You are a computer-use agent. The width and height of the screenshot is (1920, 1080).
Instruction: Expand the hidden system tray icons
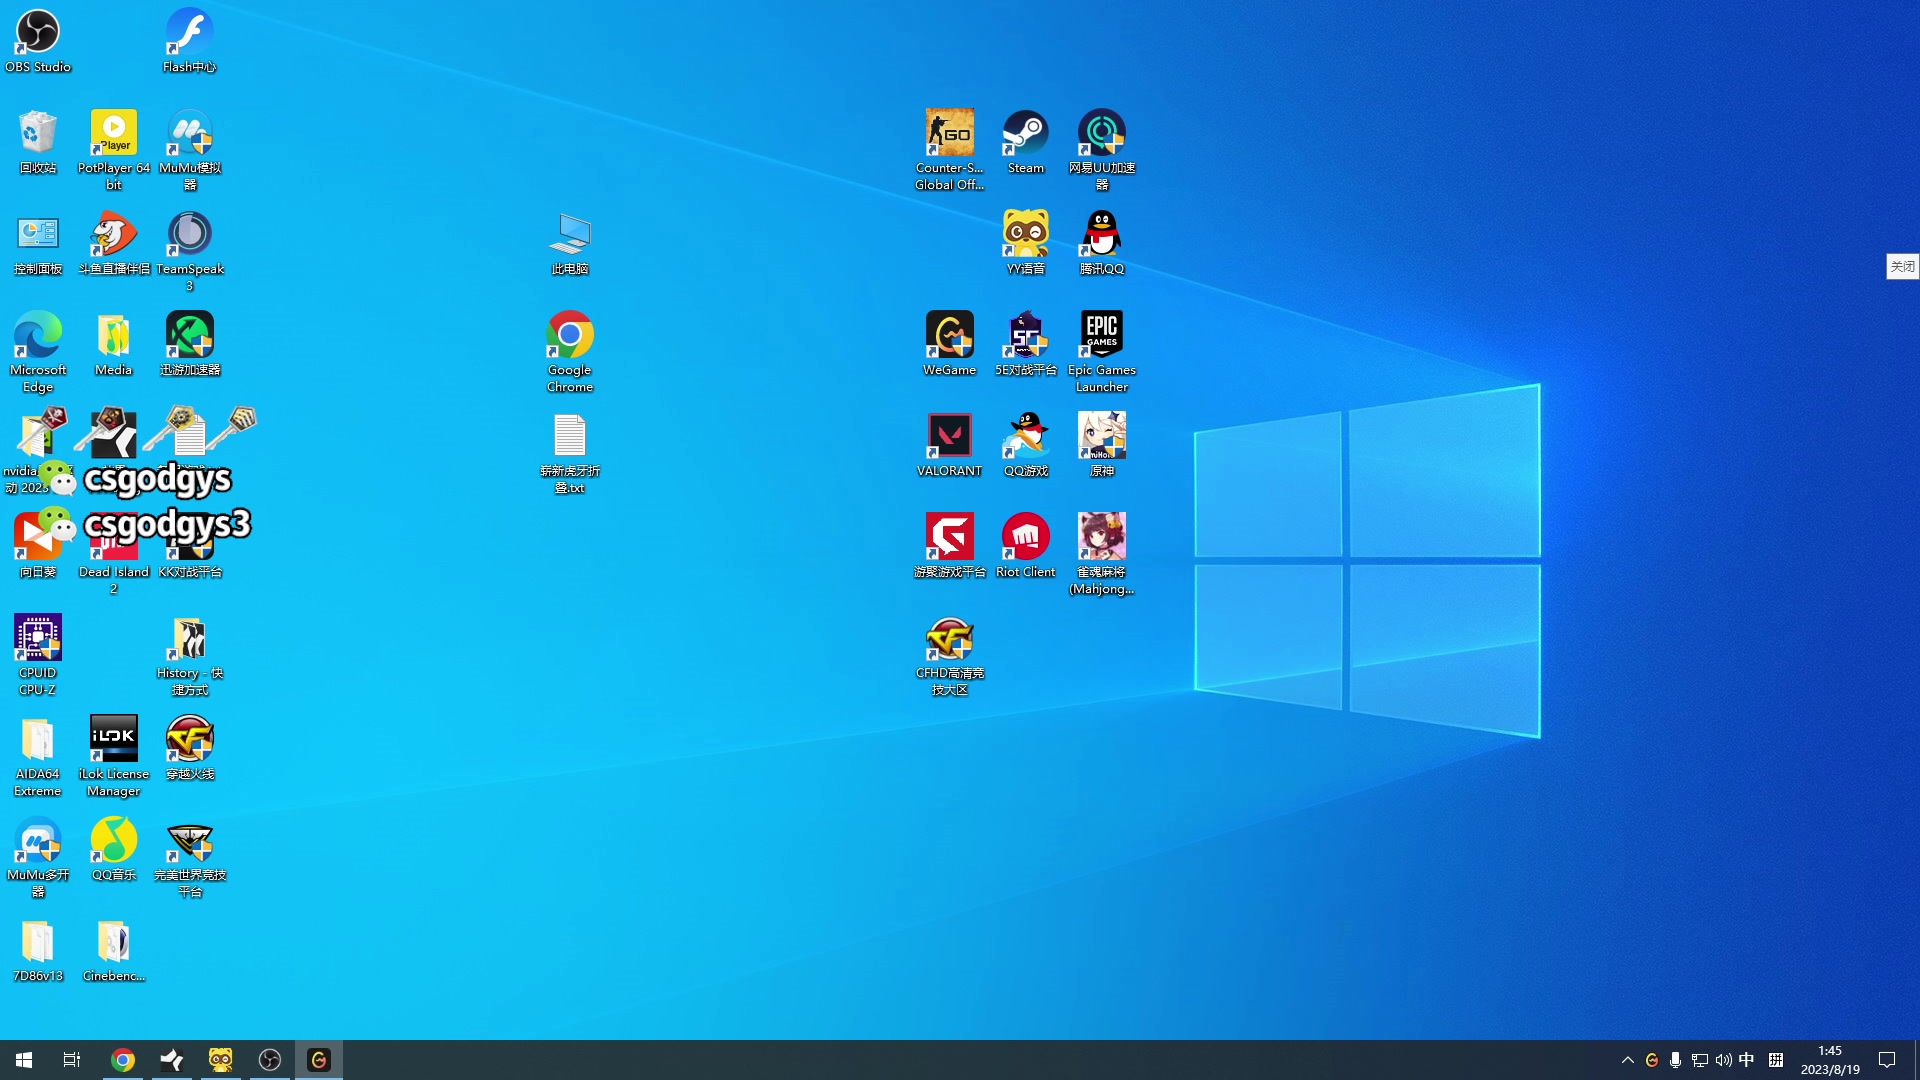1628,1060
